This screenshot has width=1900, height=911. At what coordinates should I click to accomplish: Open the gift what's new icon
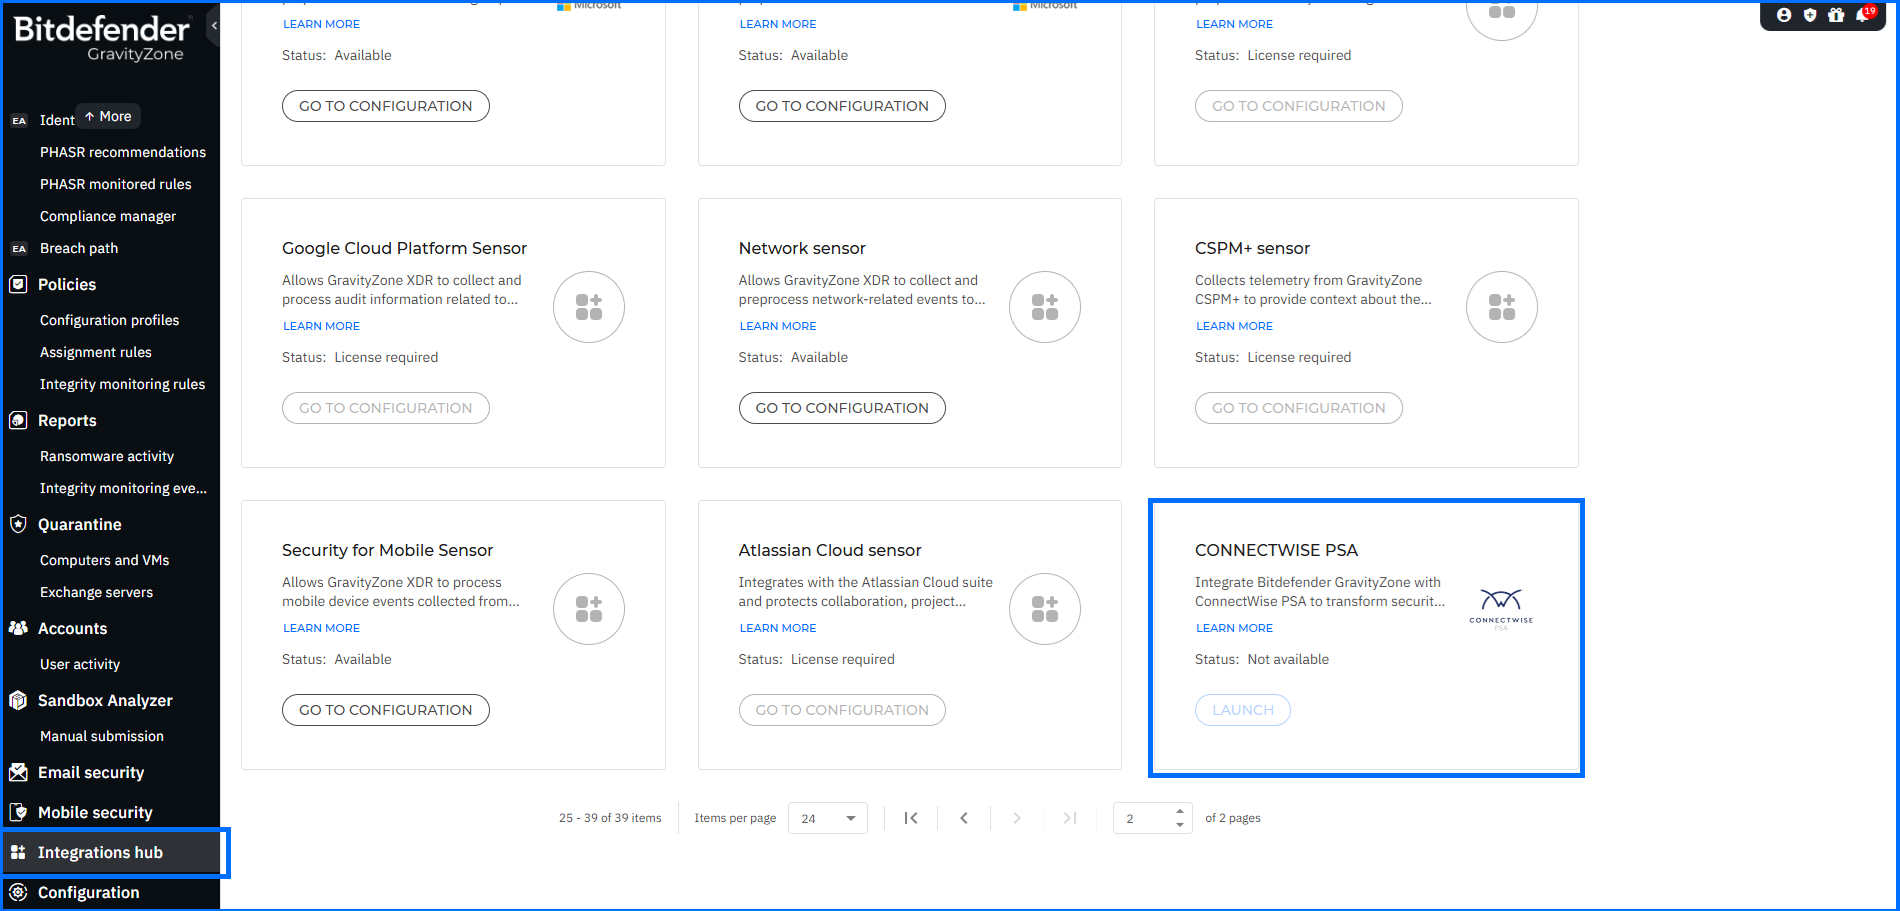pyautogui.click(x=1836, y=15)
